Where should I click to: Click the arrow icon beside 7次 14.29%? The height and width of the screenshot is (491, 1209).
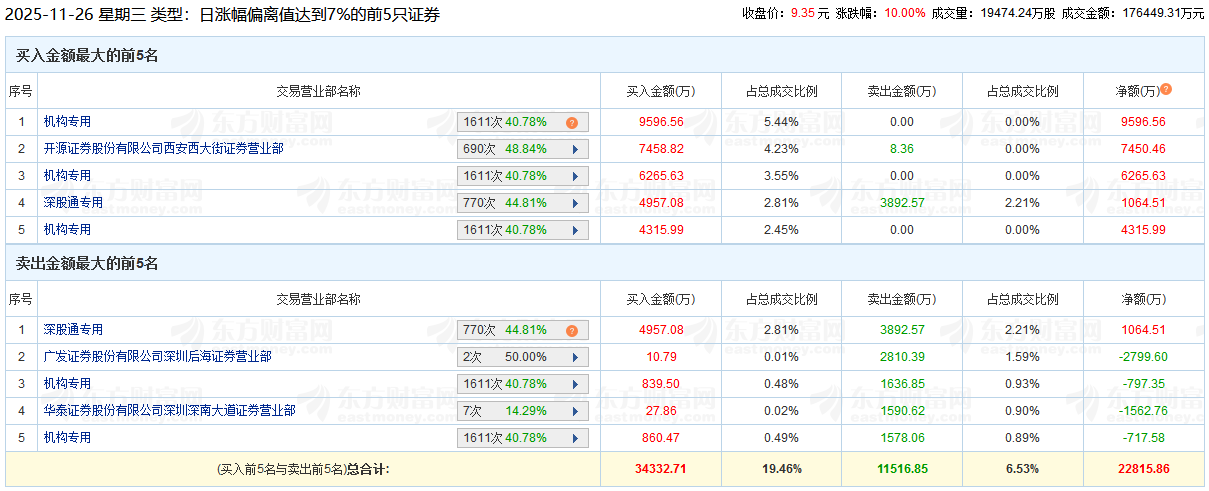575,411
